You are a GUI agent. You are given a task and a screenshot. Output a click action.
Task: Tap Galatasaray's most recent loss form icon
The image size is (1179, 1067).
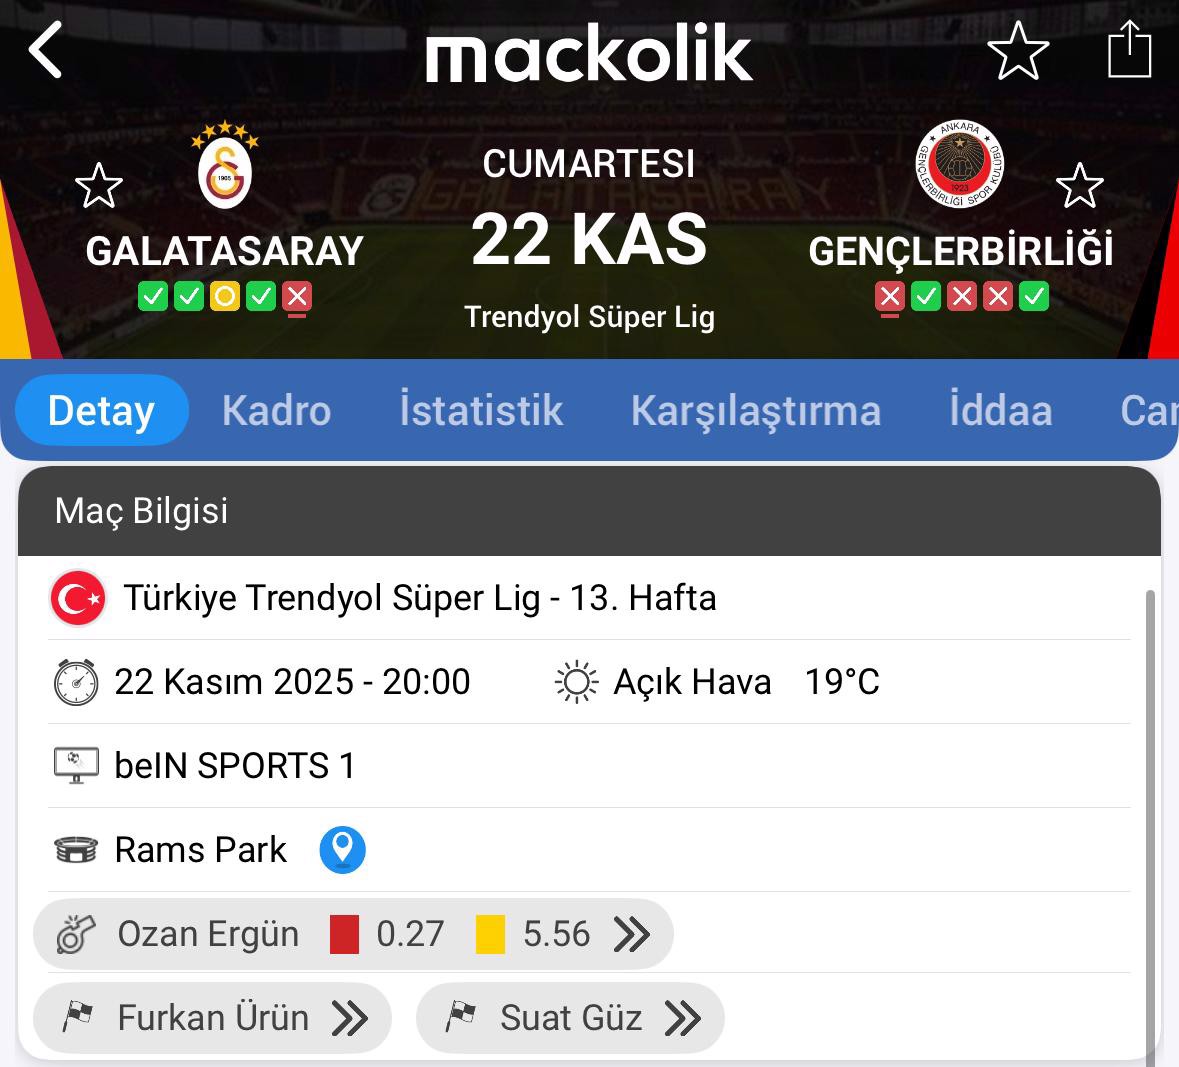click(x=297, y=296)
